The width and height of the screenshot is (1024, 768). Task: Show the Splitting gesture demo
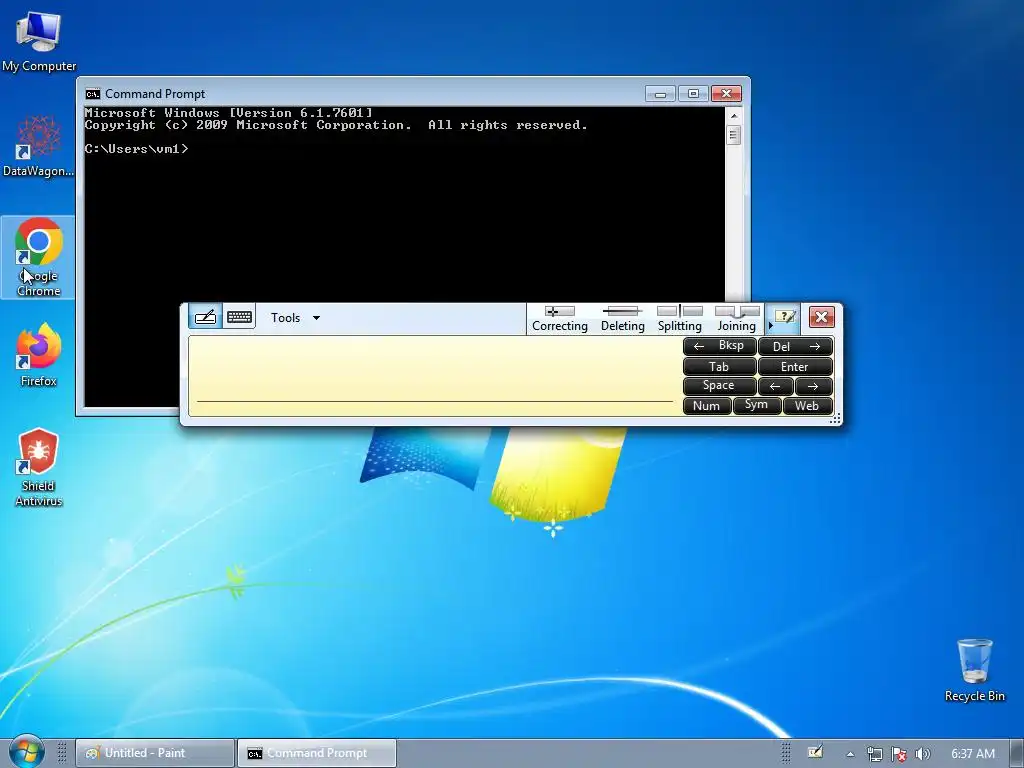coord(679,319)
